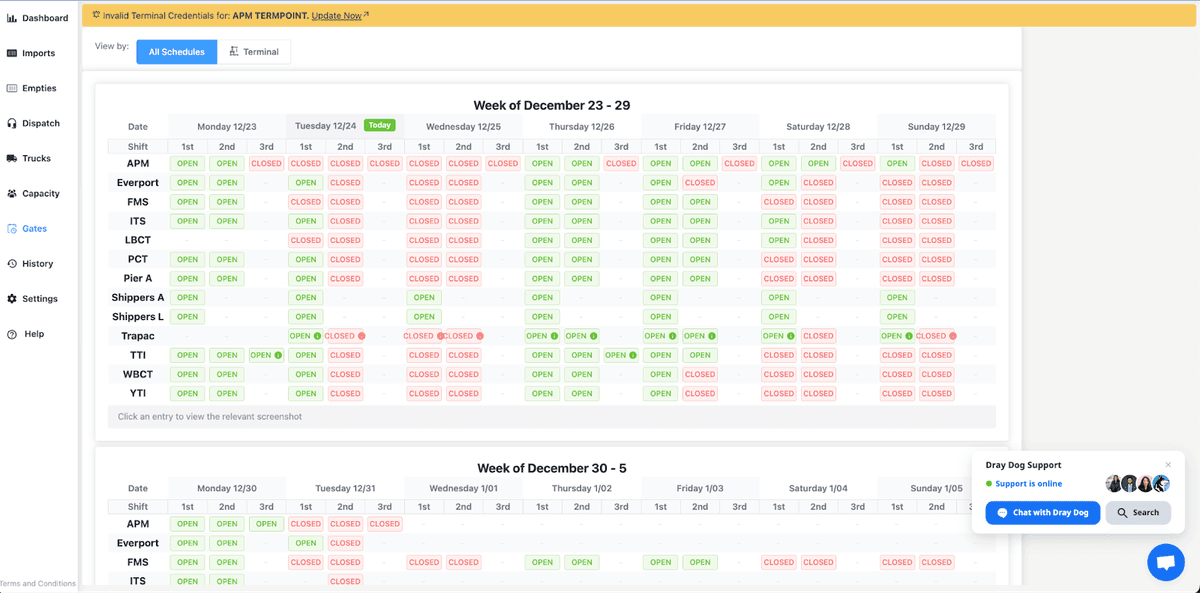Screen dimensions: 1200x593
Task: Open the Dashboard sidebar icon
Action: [12, 18]
